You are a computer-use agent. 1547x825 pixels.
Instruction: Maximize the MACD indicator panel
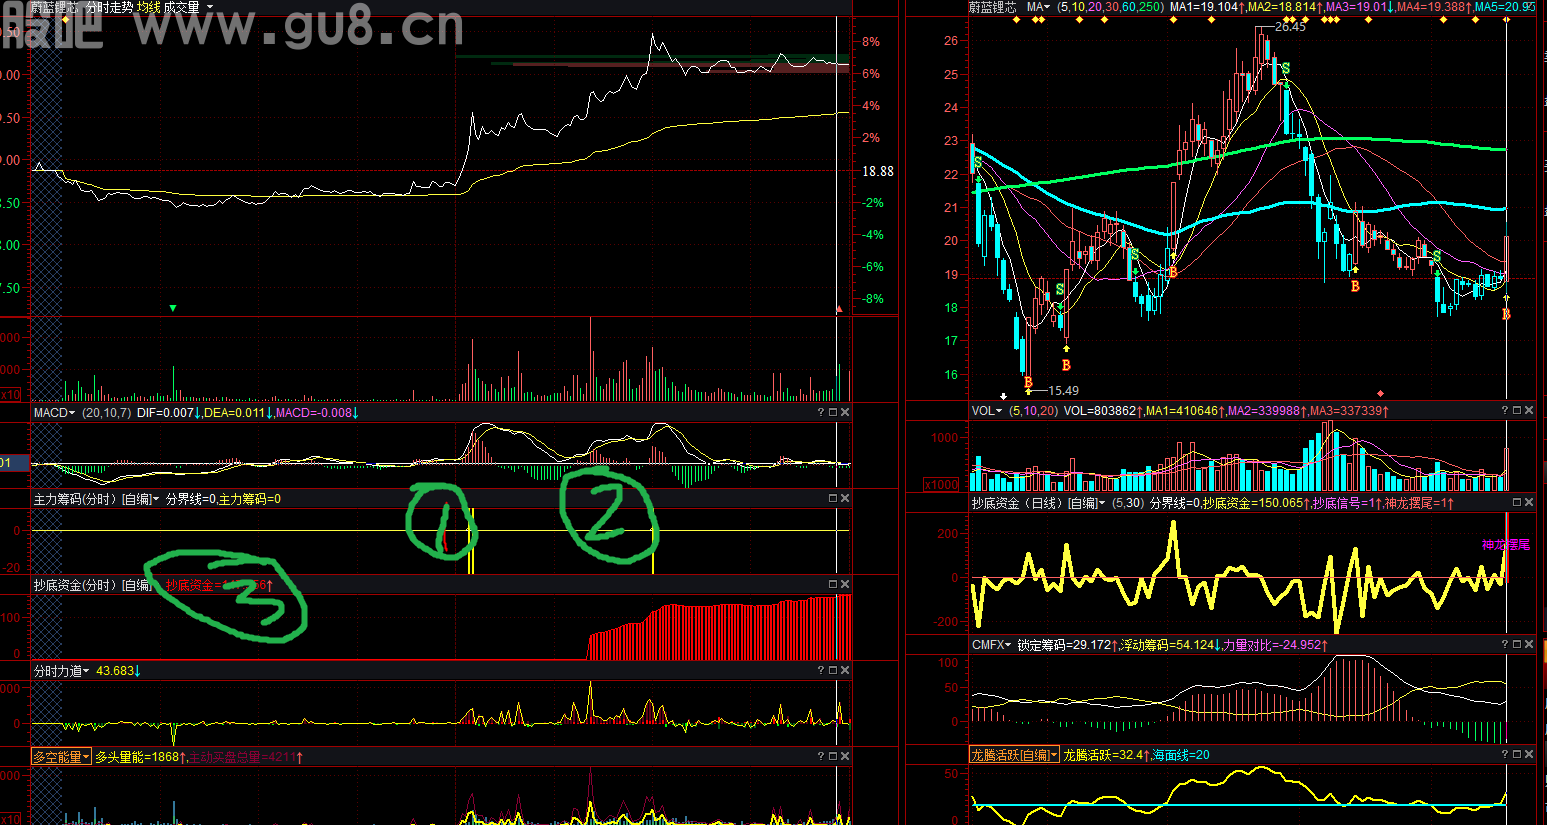pyautogui.click(x=833, y=412)
